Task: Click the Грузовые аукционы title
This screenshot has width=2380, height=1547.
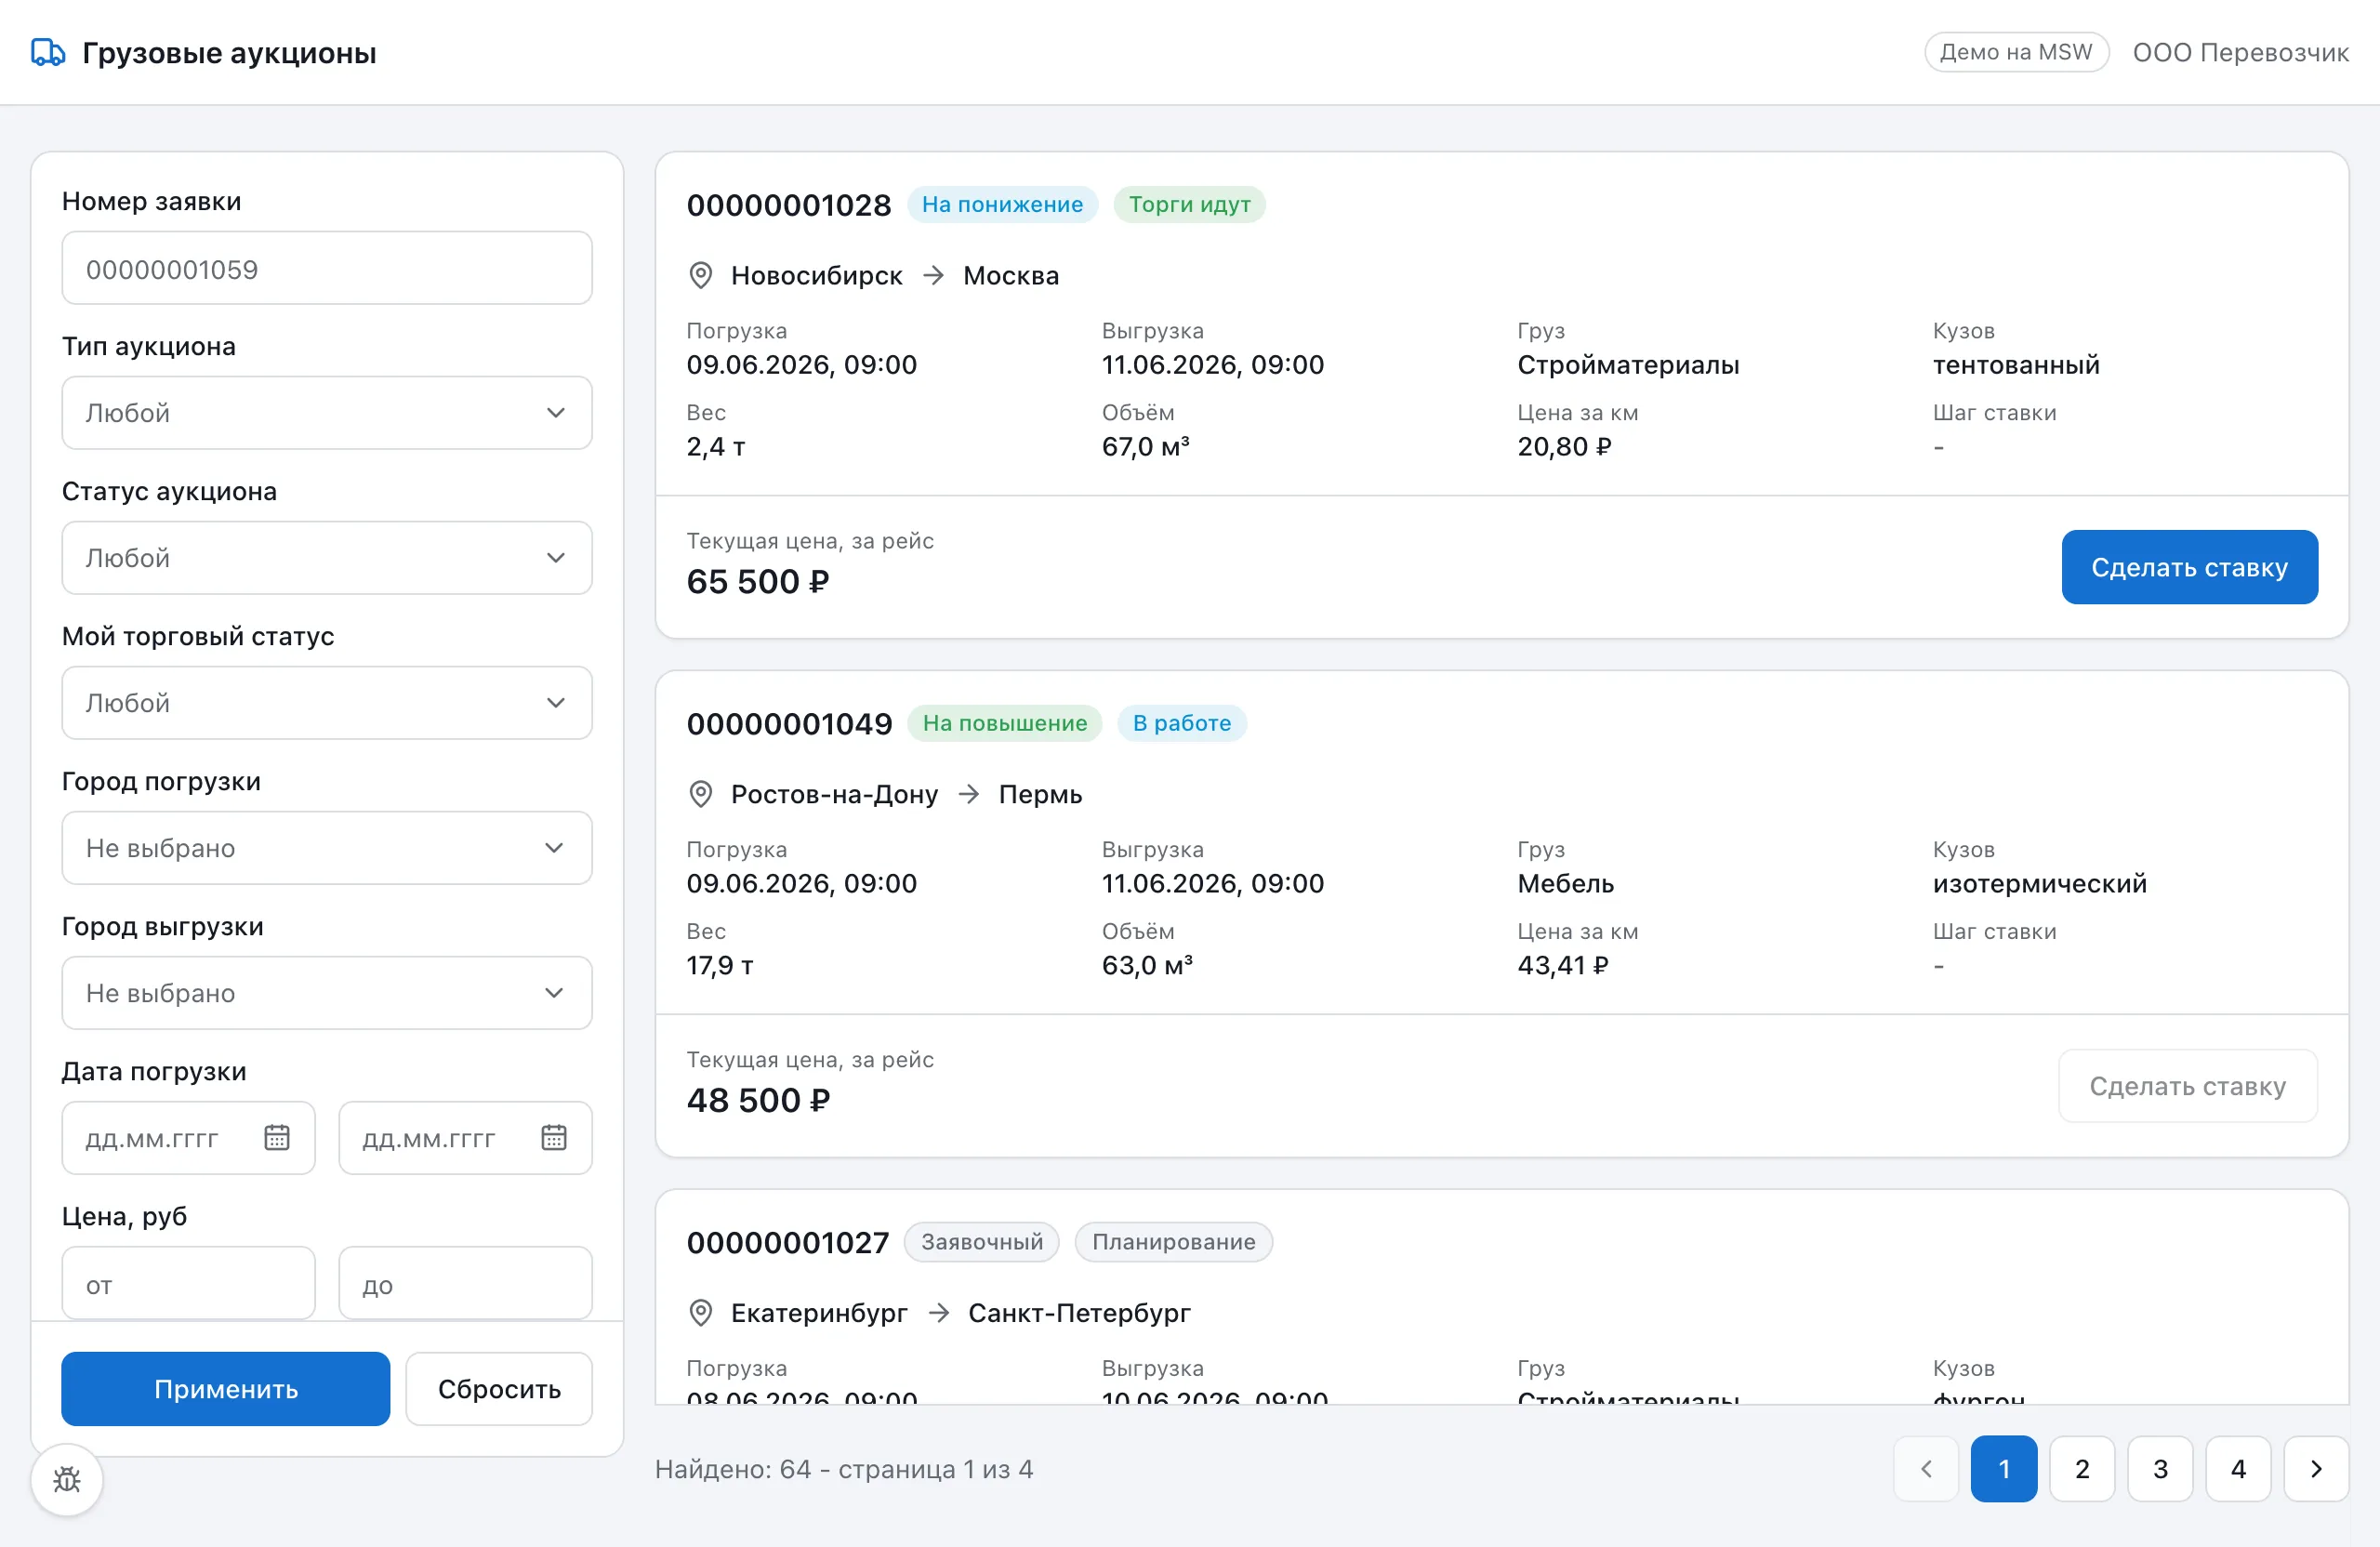Action: 229,52
